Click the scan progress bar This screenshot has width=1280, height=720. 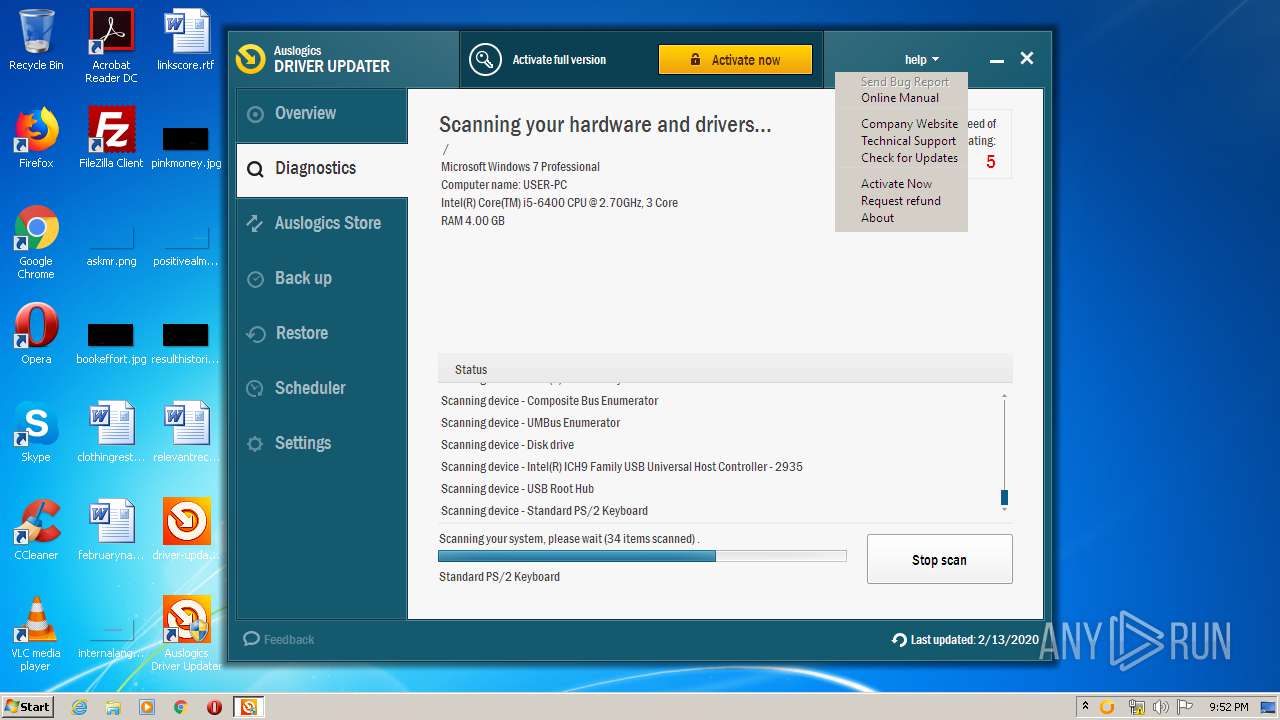[642, 556]
